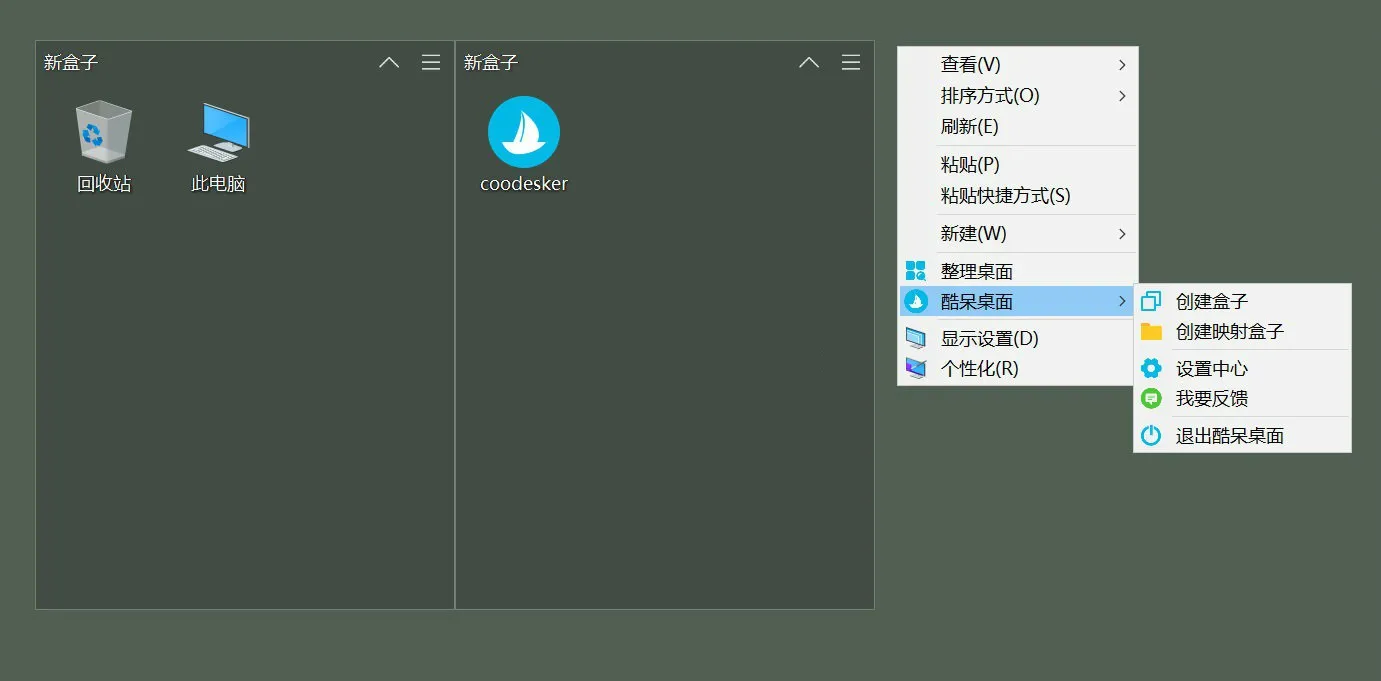Screen dimensions: 1381x681
Task: Select 刷新(E) from the context menu
Action: (965, 126)
